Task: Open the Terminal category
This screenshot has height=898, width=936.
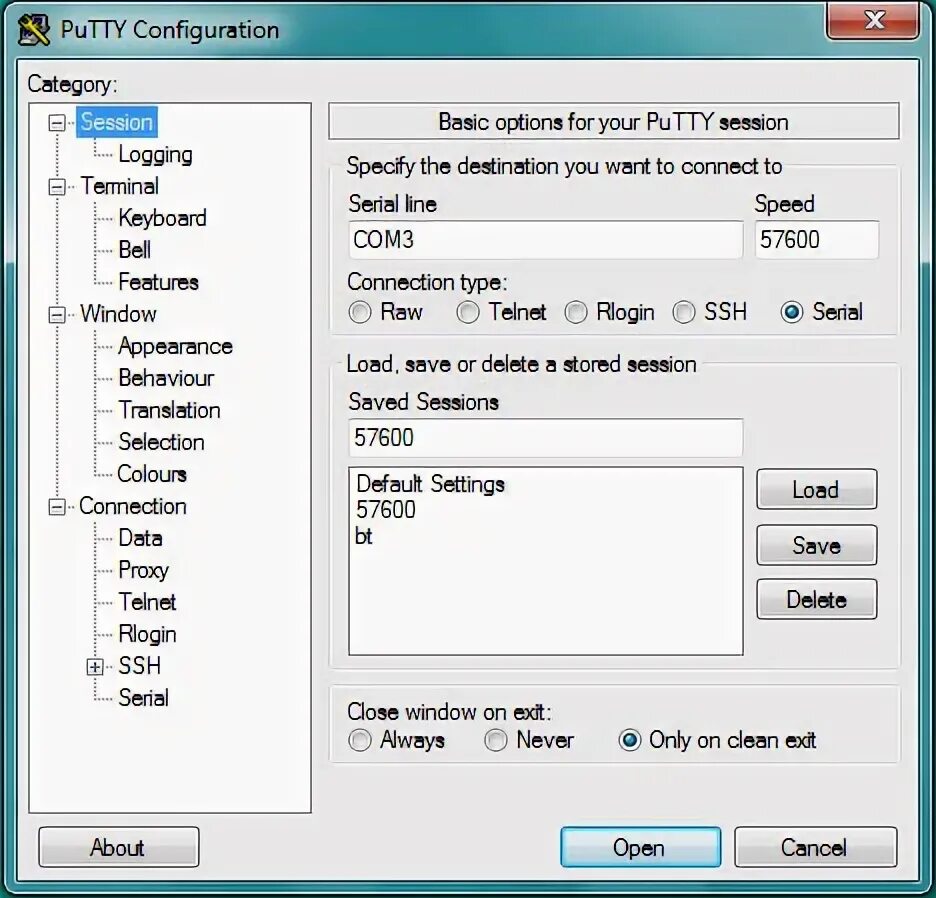Action: (119, 186)
